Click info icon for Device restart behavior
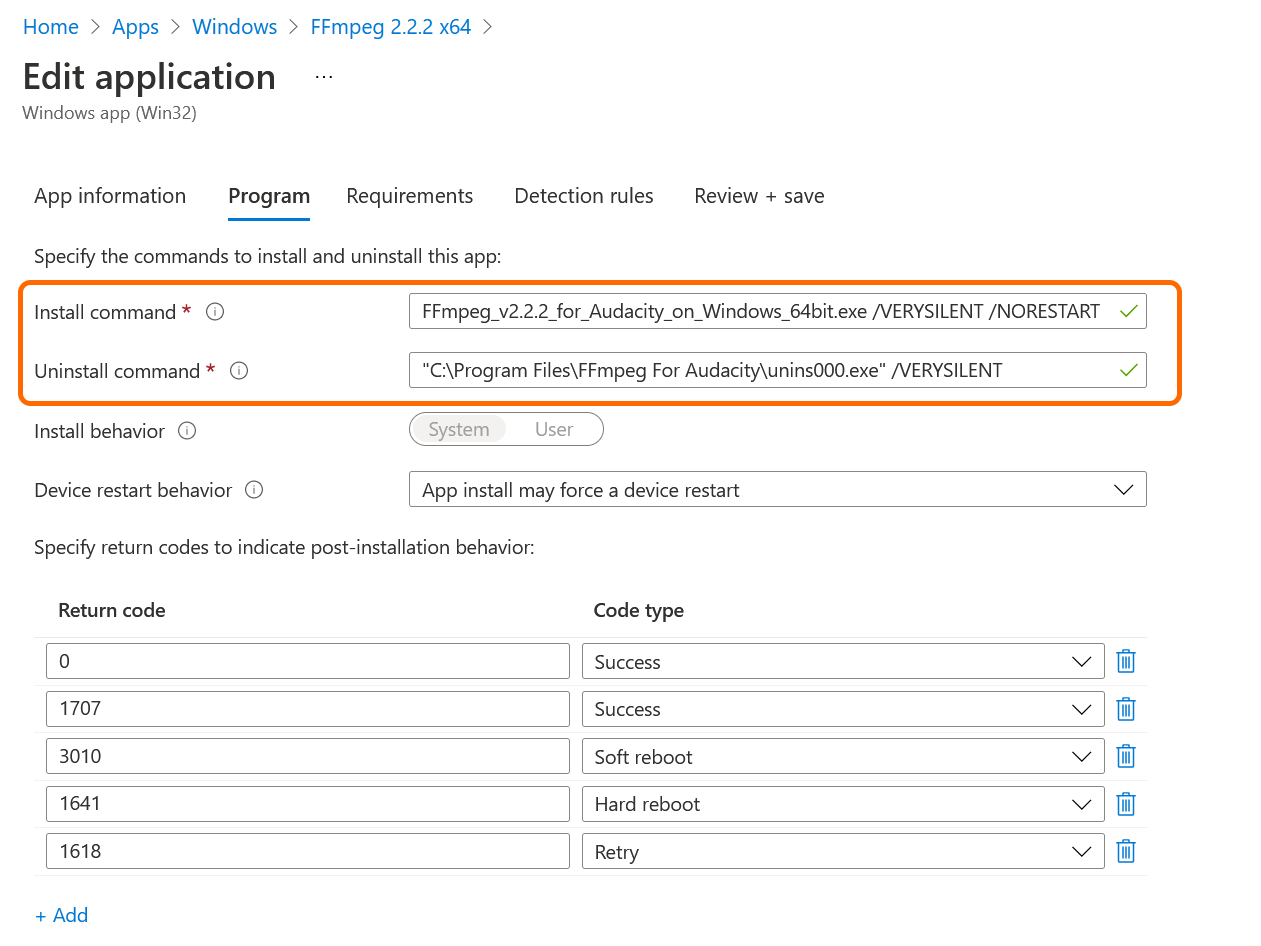 coord(254,490)
